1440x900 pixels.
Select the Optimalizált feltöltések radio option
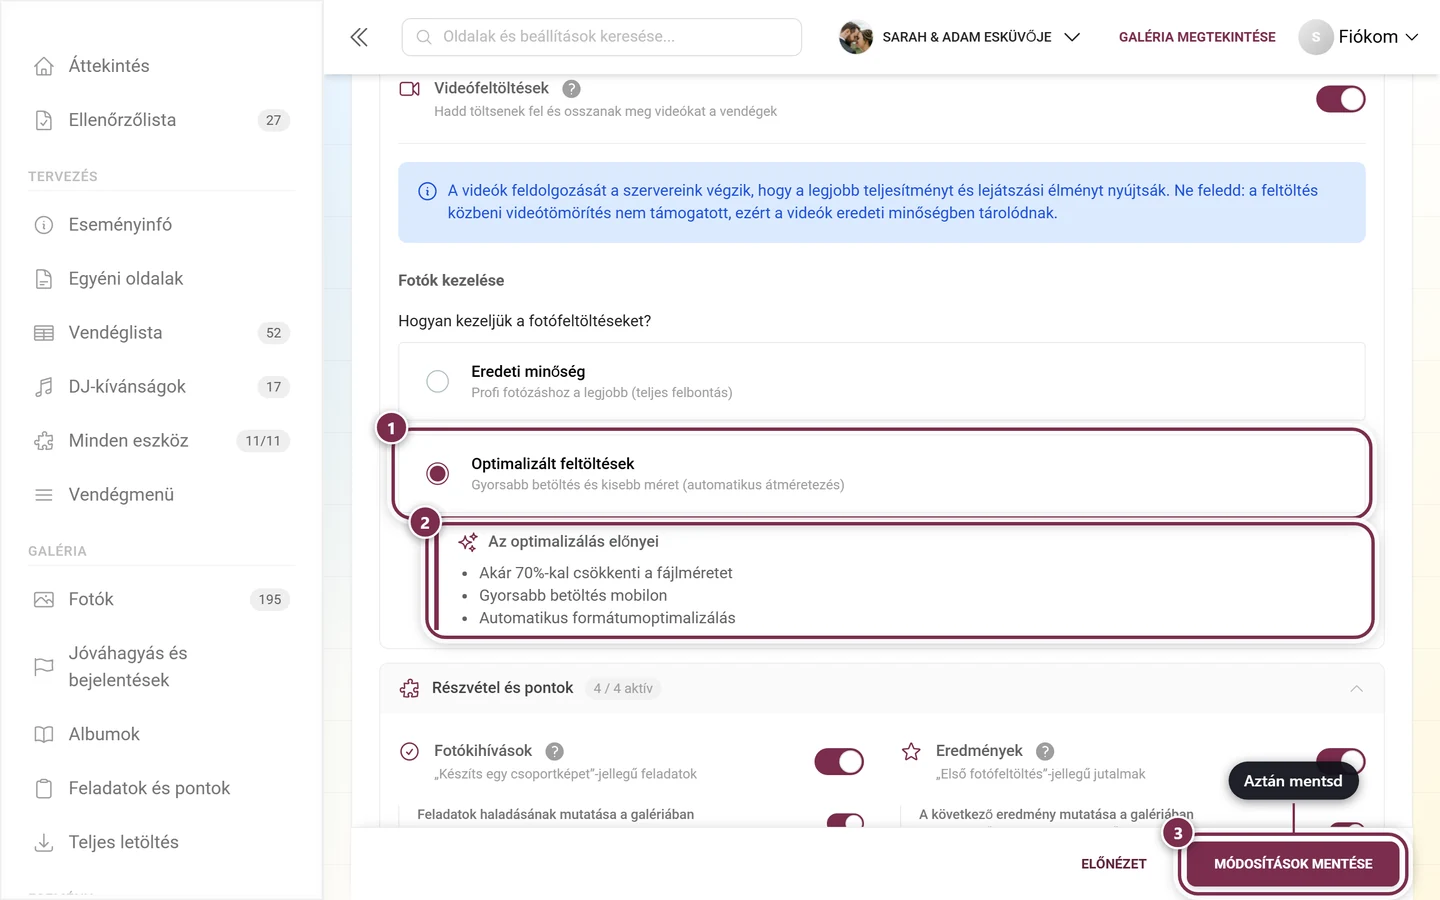438,473
